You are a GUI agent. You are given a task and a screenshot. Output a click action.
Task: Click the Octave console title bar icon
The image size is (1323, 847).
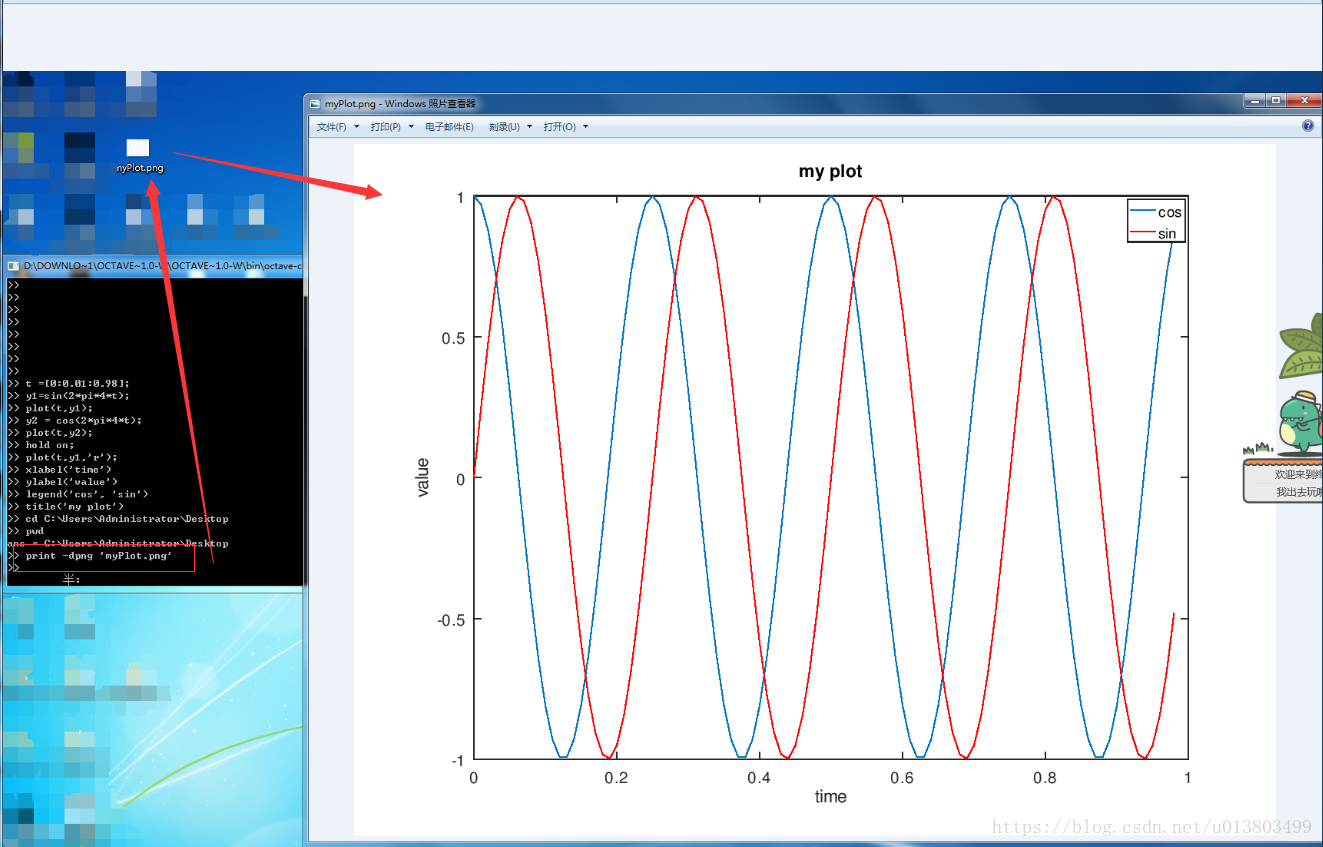click(13, 266)
